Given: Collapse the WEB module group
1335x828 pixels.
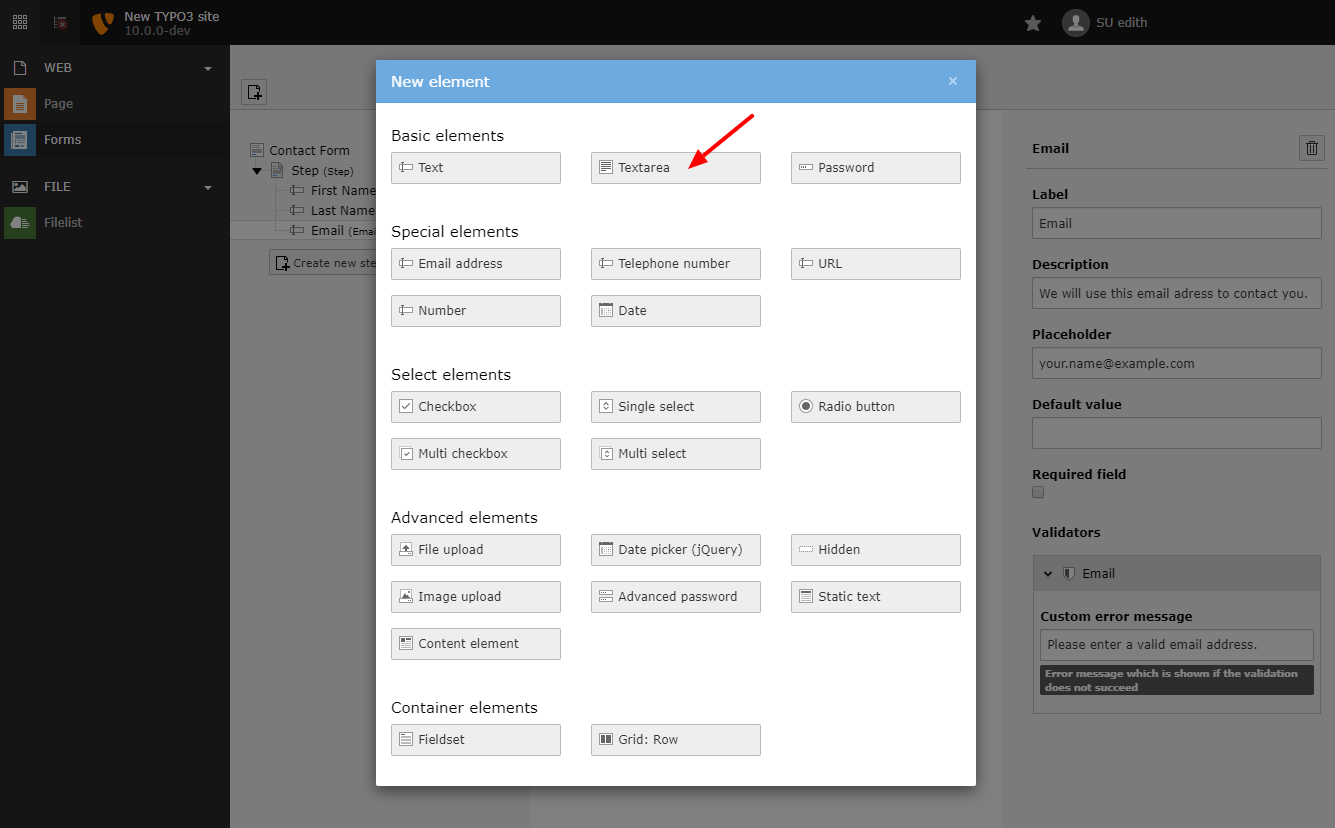Looking at the screenshot, I should (208, 69).
